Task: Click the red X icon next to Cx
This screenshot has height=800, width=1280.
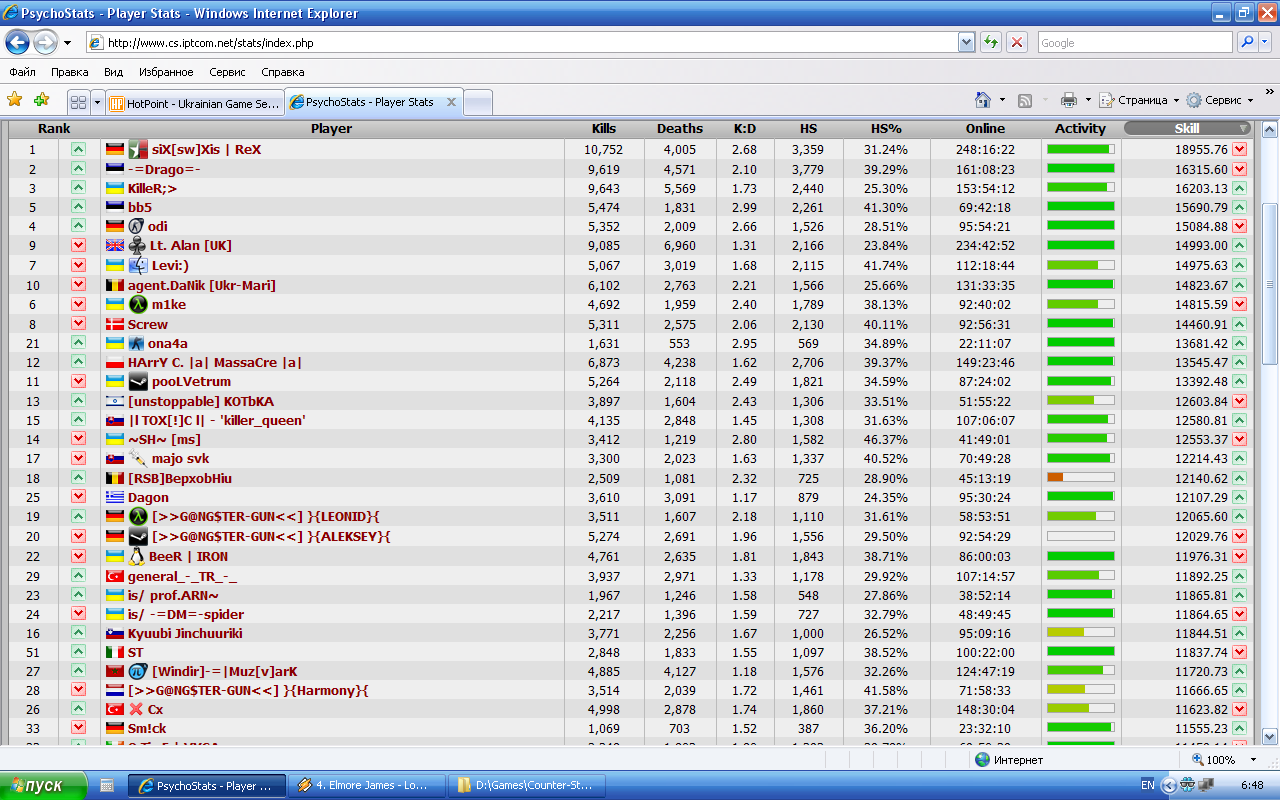Action: pos(137,709)
